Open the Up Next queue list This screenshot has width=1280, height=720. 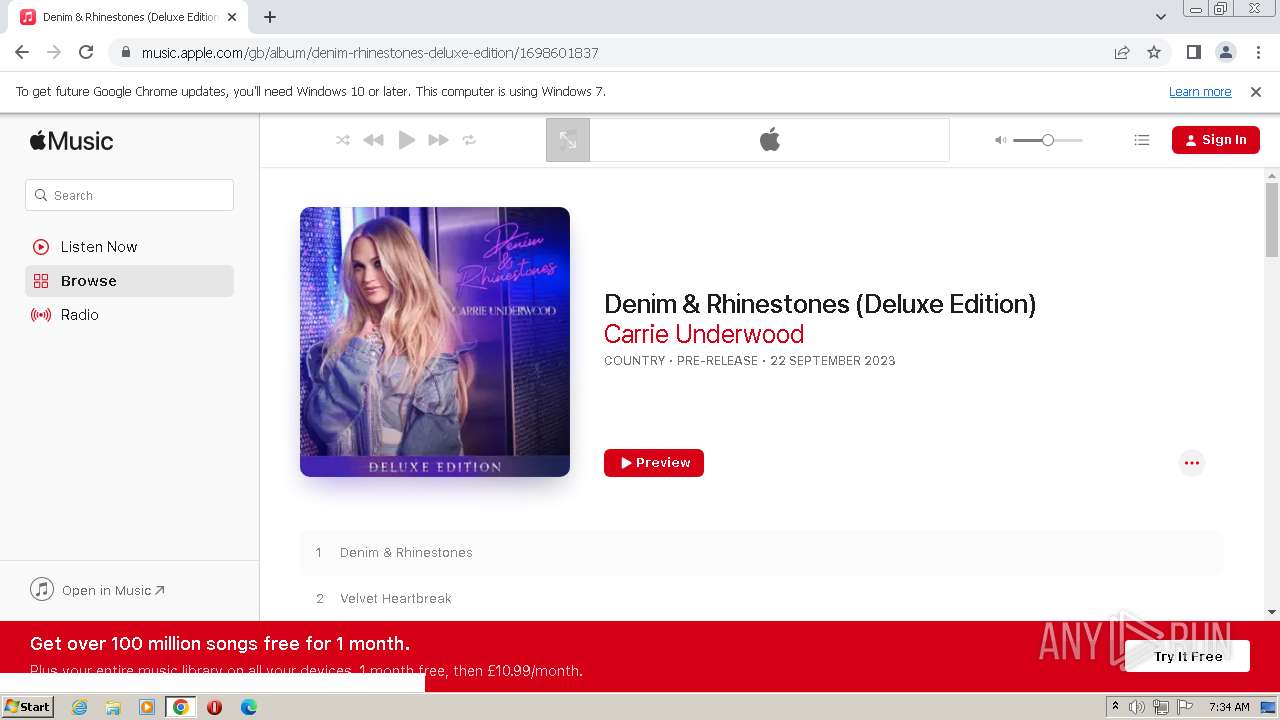click(1142, 140)
